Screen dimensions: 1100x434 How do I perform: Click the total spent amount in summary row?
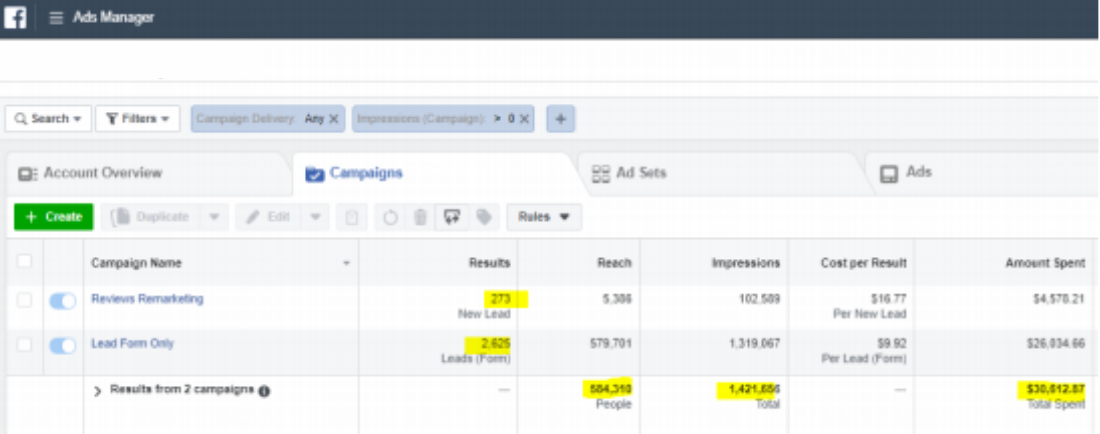(x=1054, y=388)
